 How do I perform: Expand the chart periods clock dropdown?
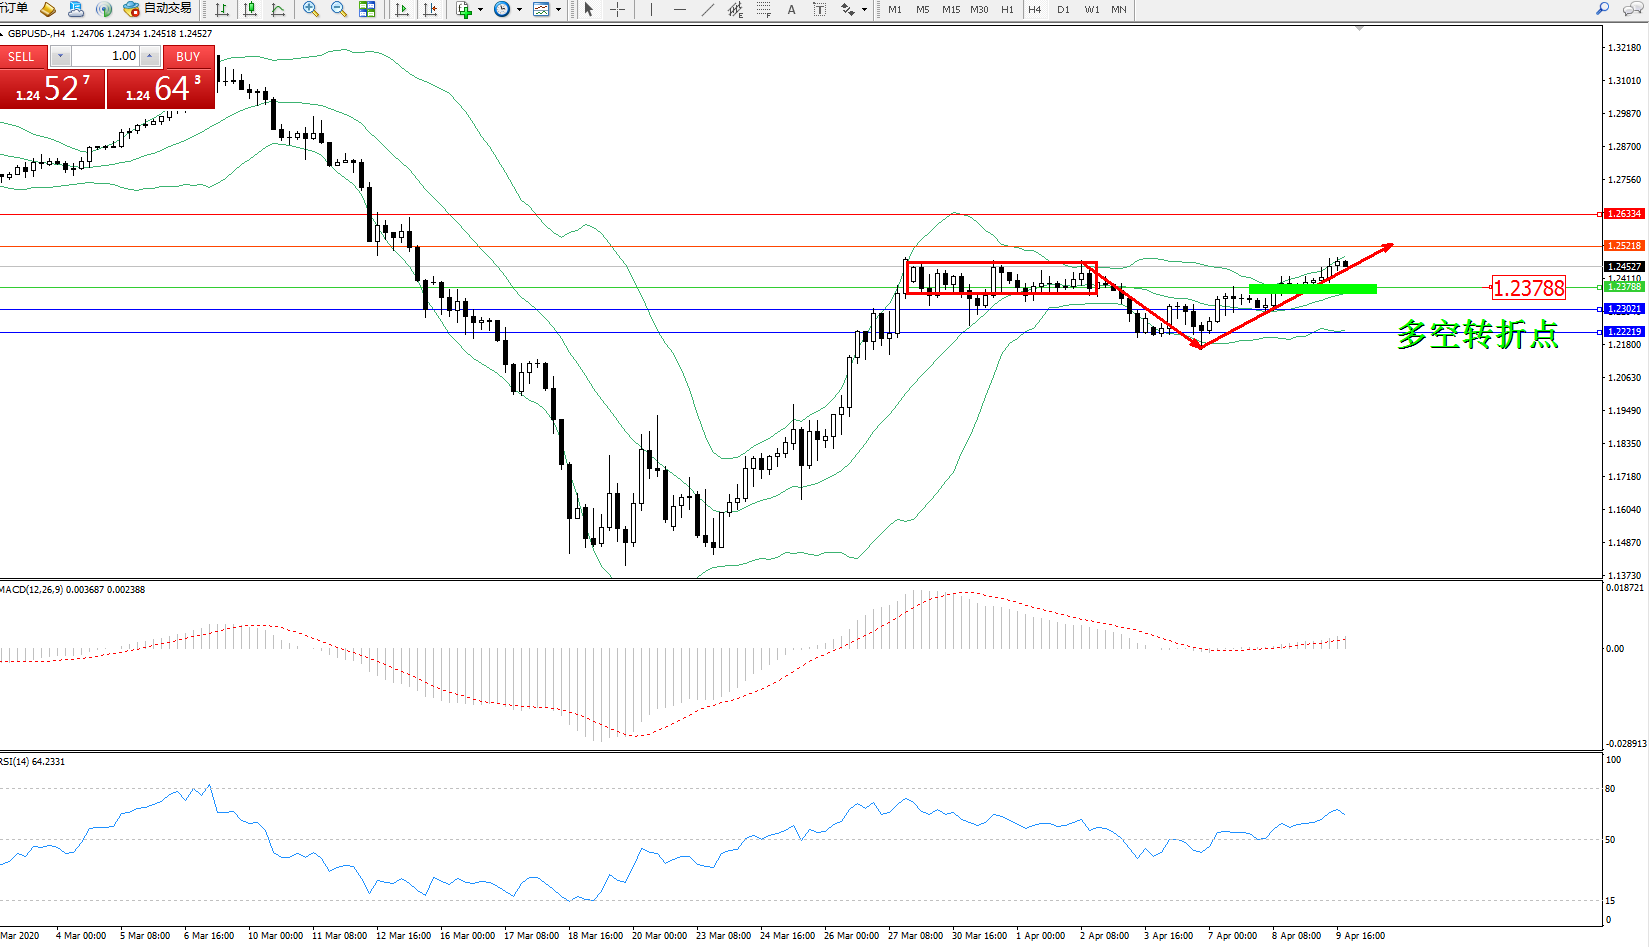click(519, 10)
